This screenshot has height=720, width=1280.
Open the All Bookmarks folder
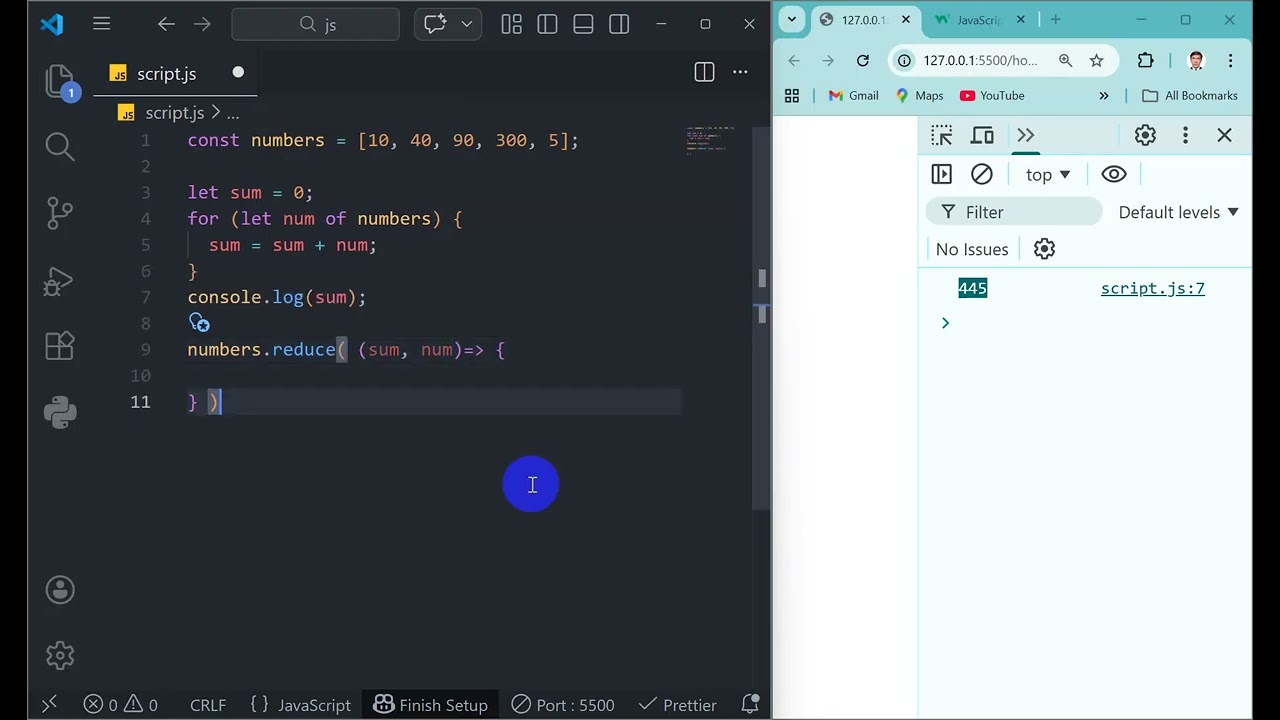1190,95
